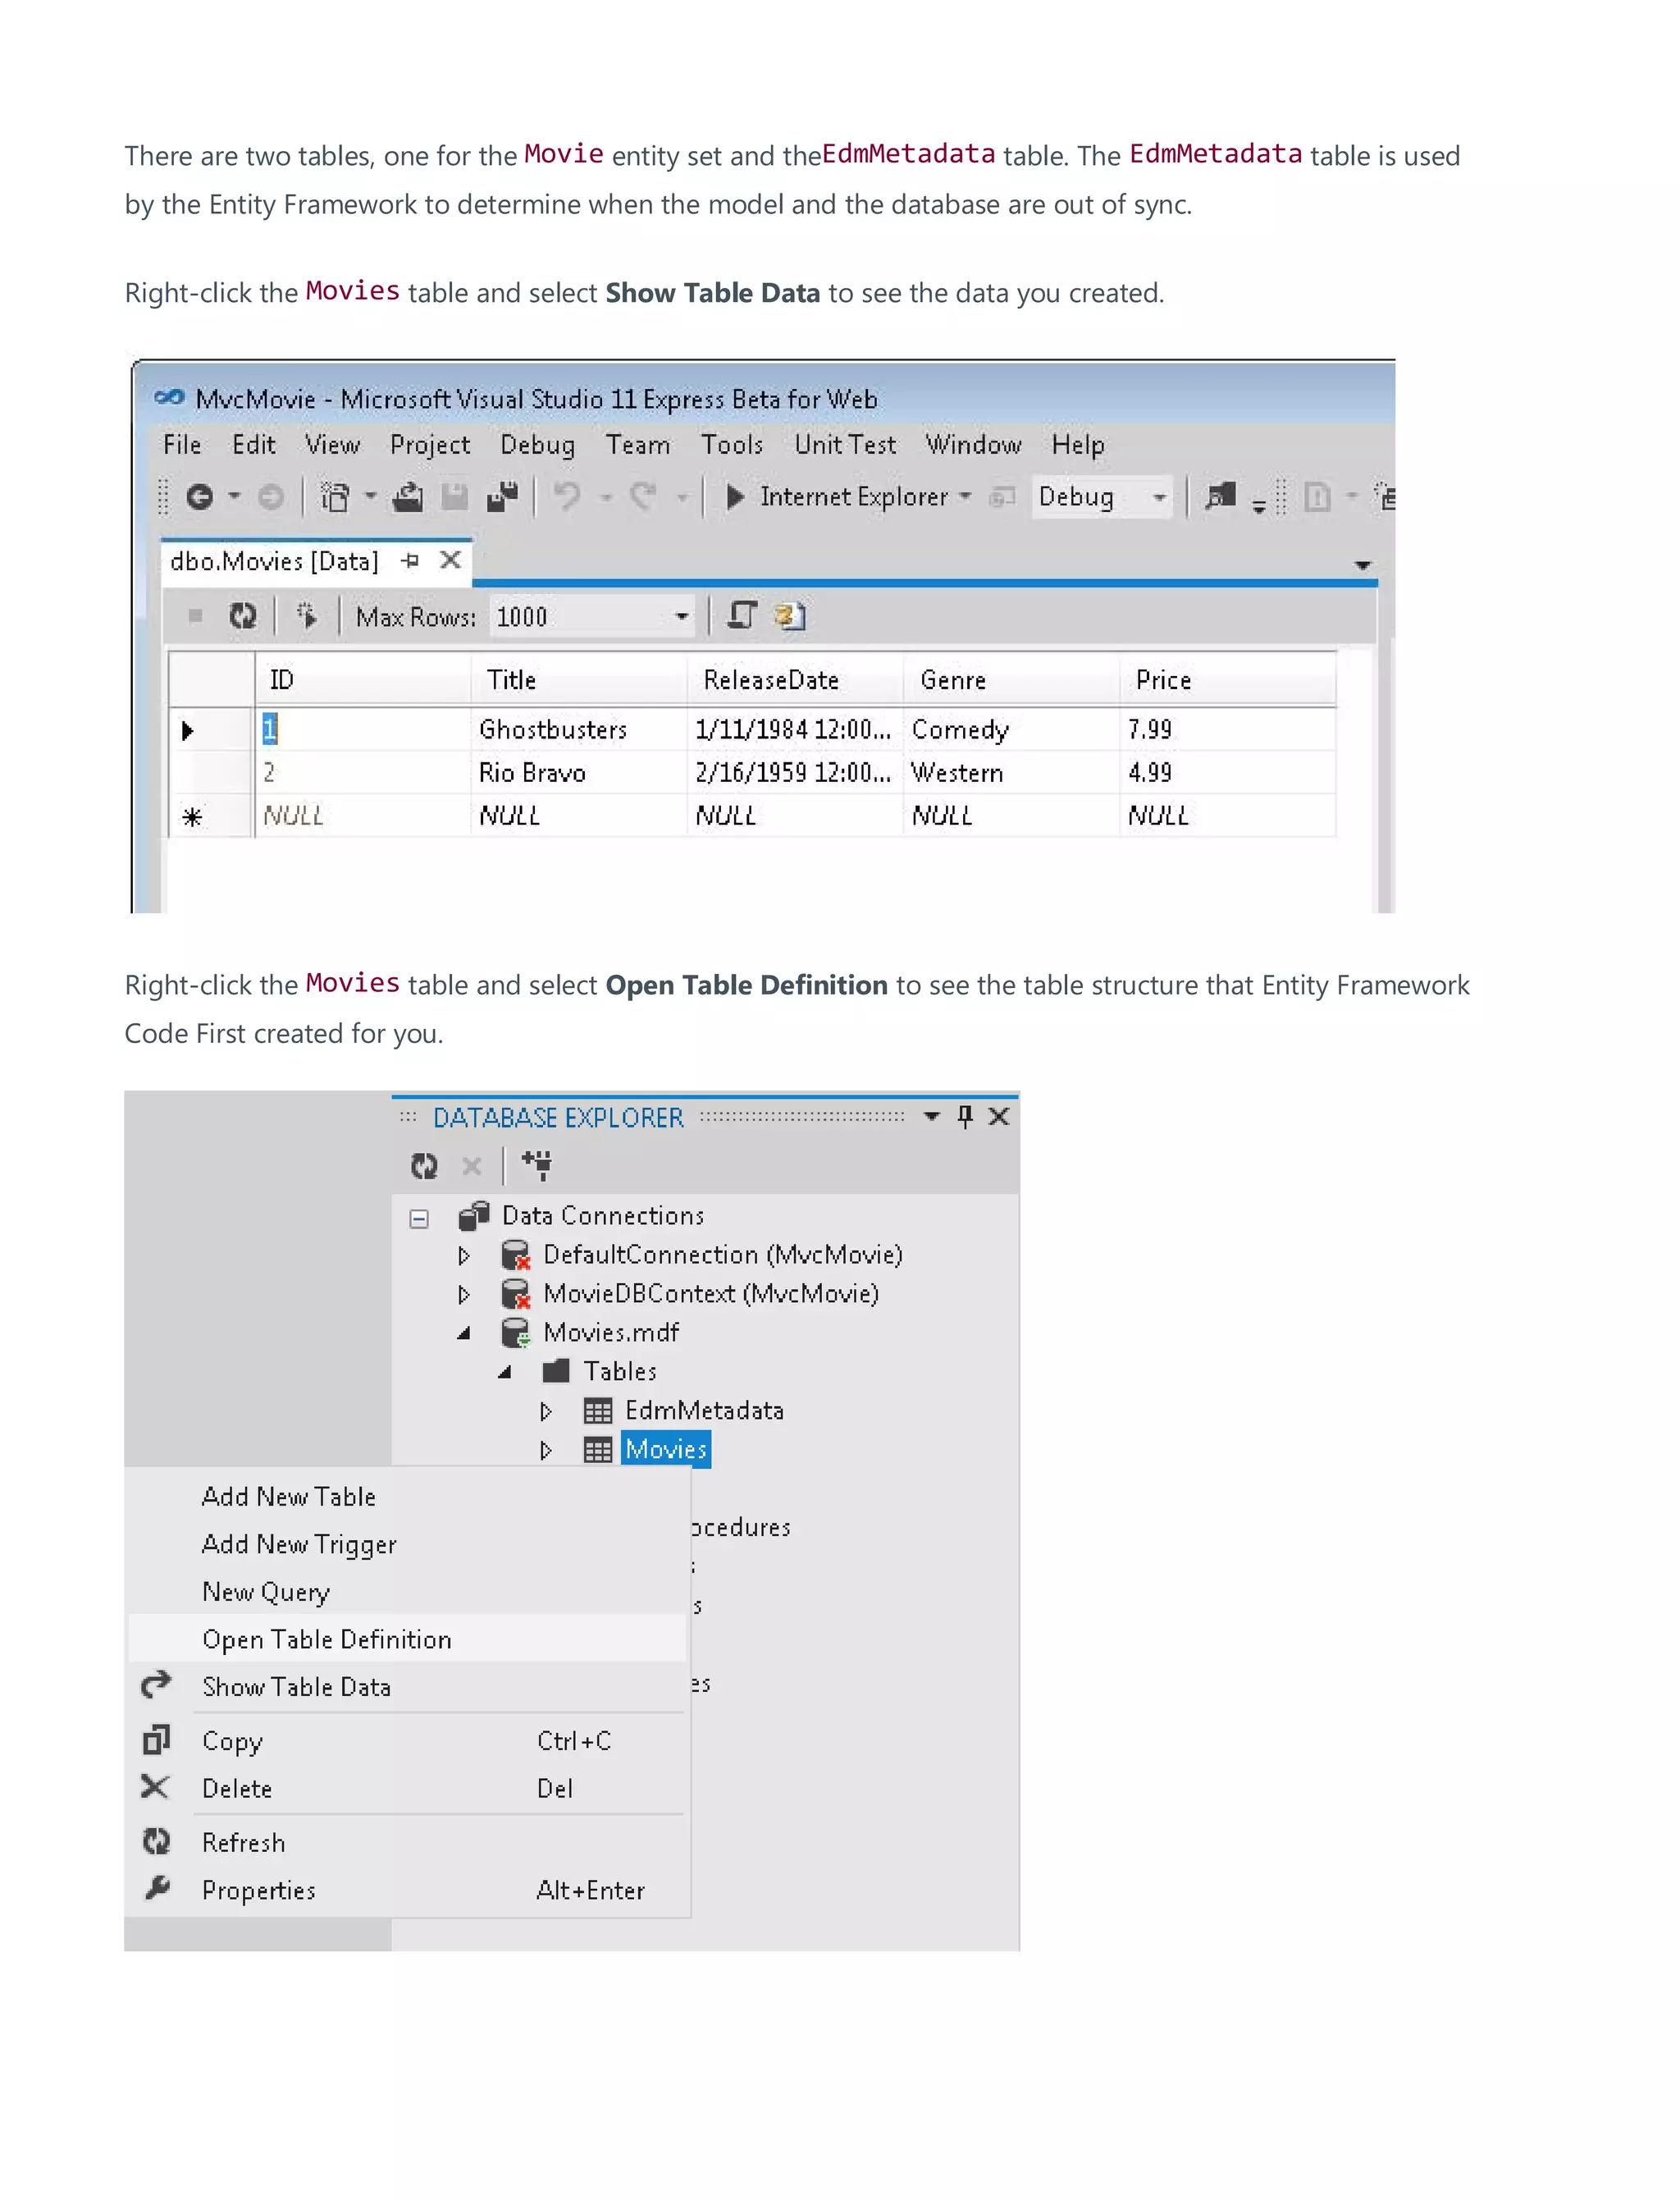This screenshot has height=2199, width=1680.
Task: Click the Delete X icon in Database Explorer toolbar
Action: [472, 1166]
